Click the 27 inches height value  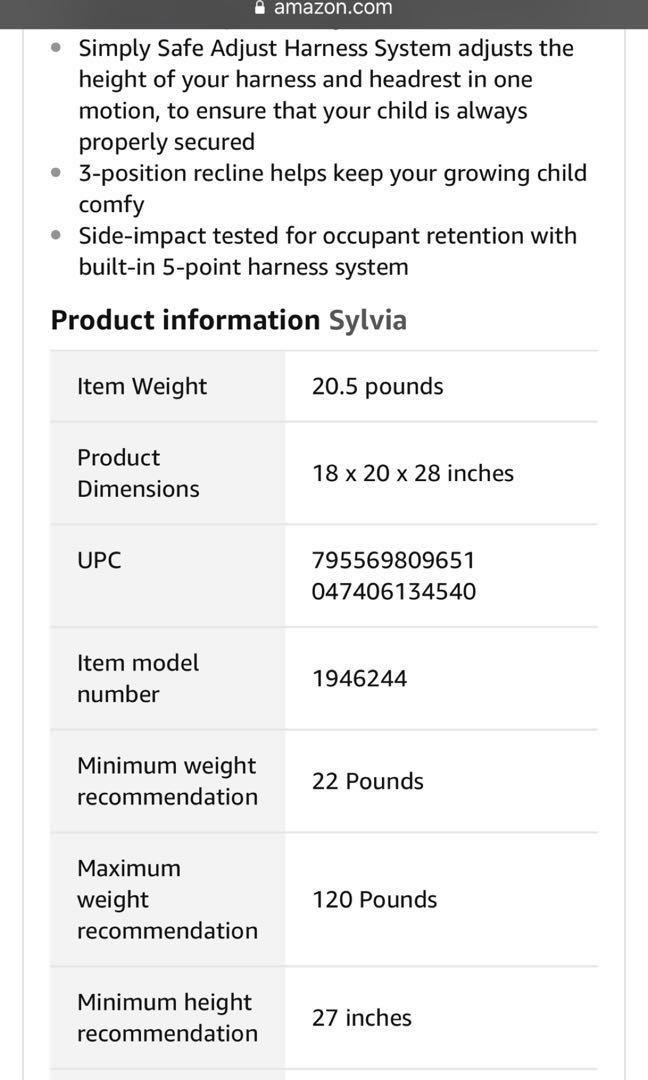coord(361,1017)
